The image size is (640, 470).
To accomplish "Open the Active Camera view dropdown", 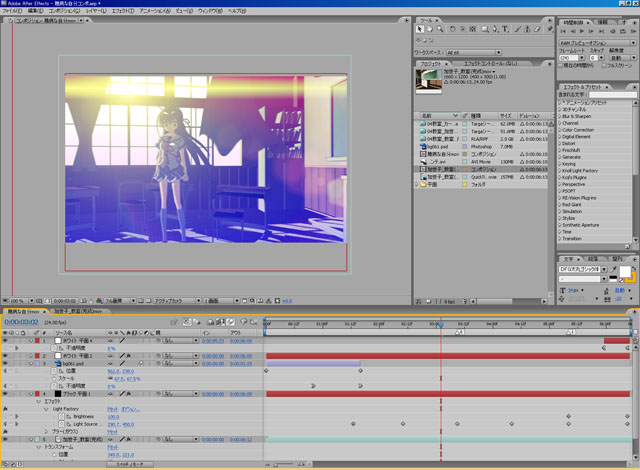I will coord(178,301).
